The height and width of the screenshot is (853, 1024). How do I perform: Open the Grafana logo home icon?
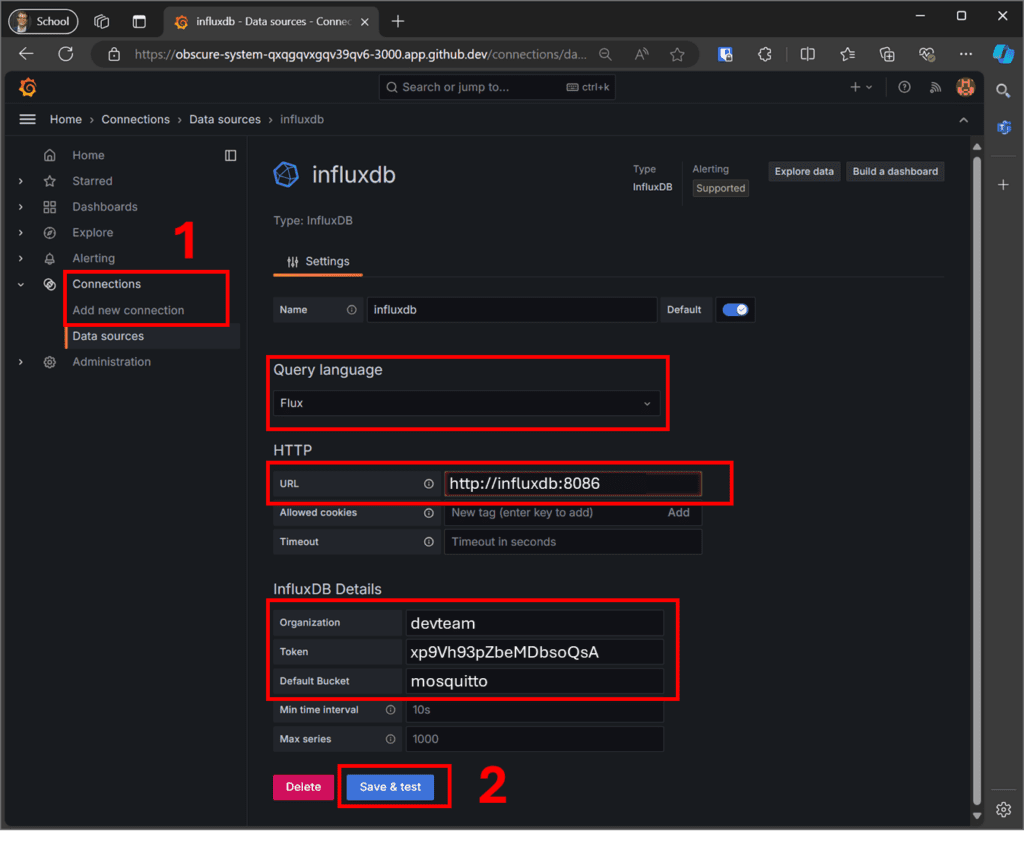tap(28, 87)
